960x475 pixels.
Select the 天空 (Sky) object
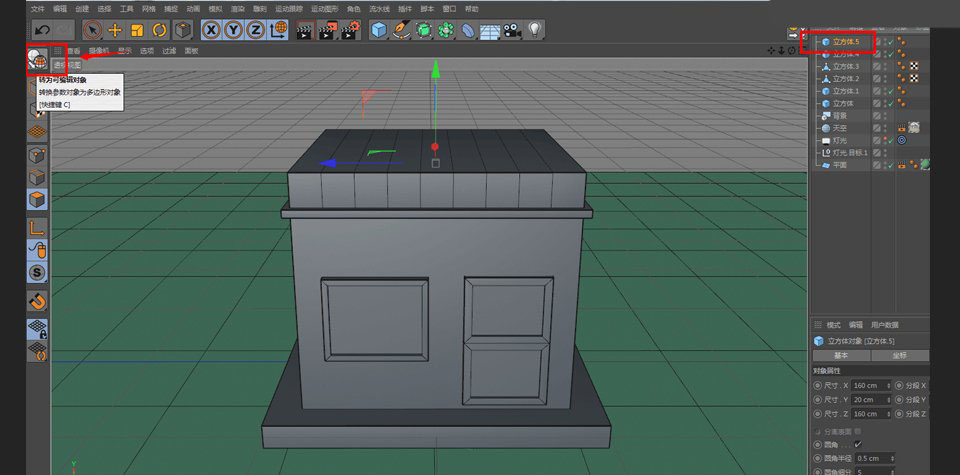click(x=842, y=128)
